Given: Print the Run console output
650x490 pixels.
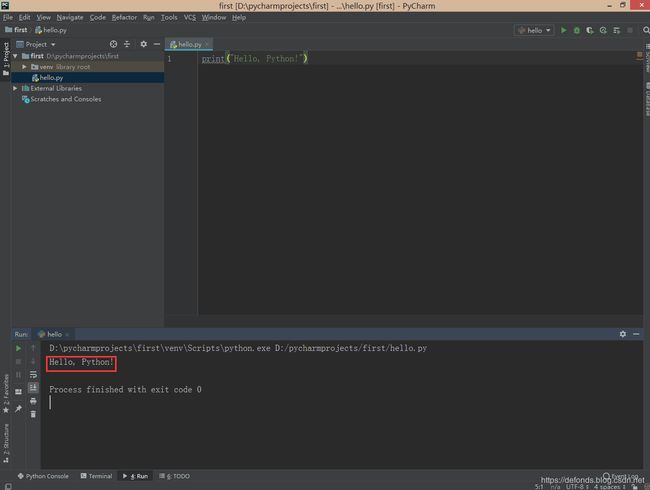Looking at the screenshot, I should click(33, 401).
